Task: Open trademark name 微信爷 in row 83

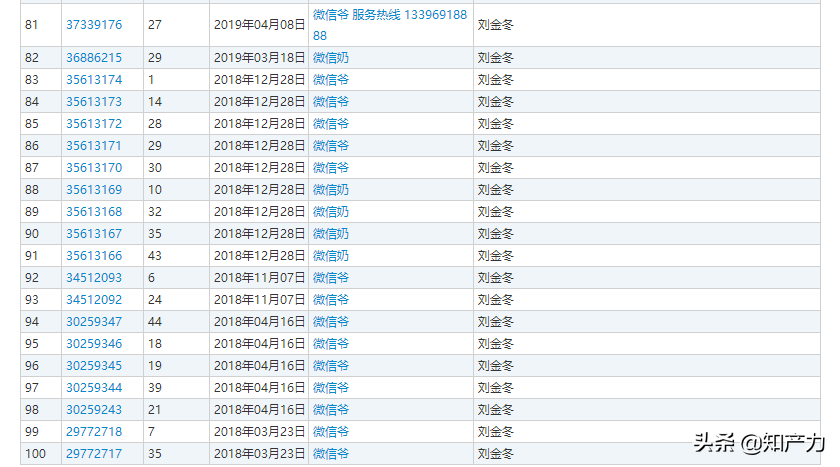Action: [331, 80]
